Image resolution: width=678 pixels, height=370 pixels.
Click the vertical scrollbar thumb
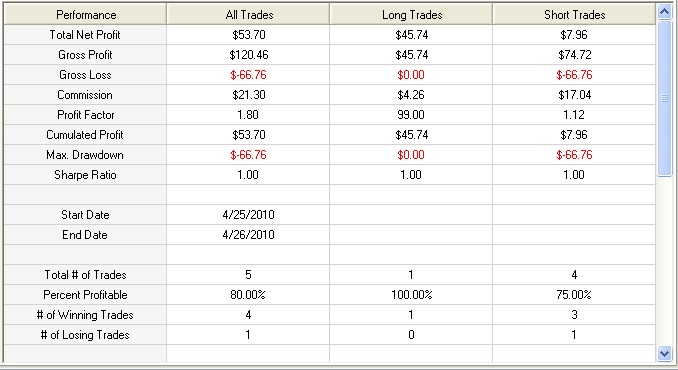pyautogui.click(x=664, y=98)
